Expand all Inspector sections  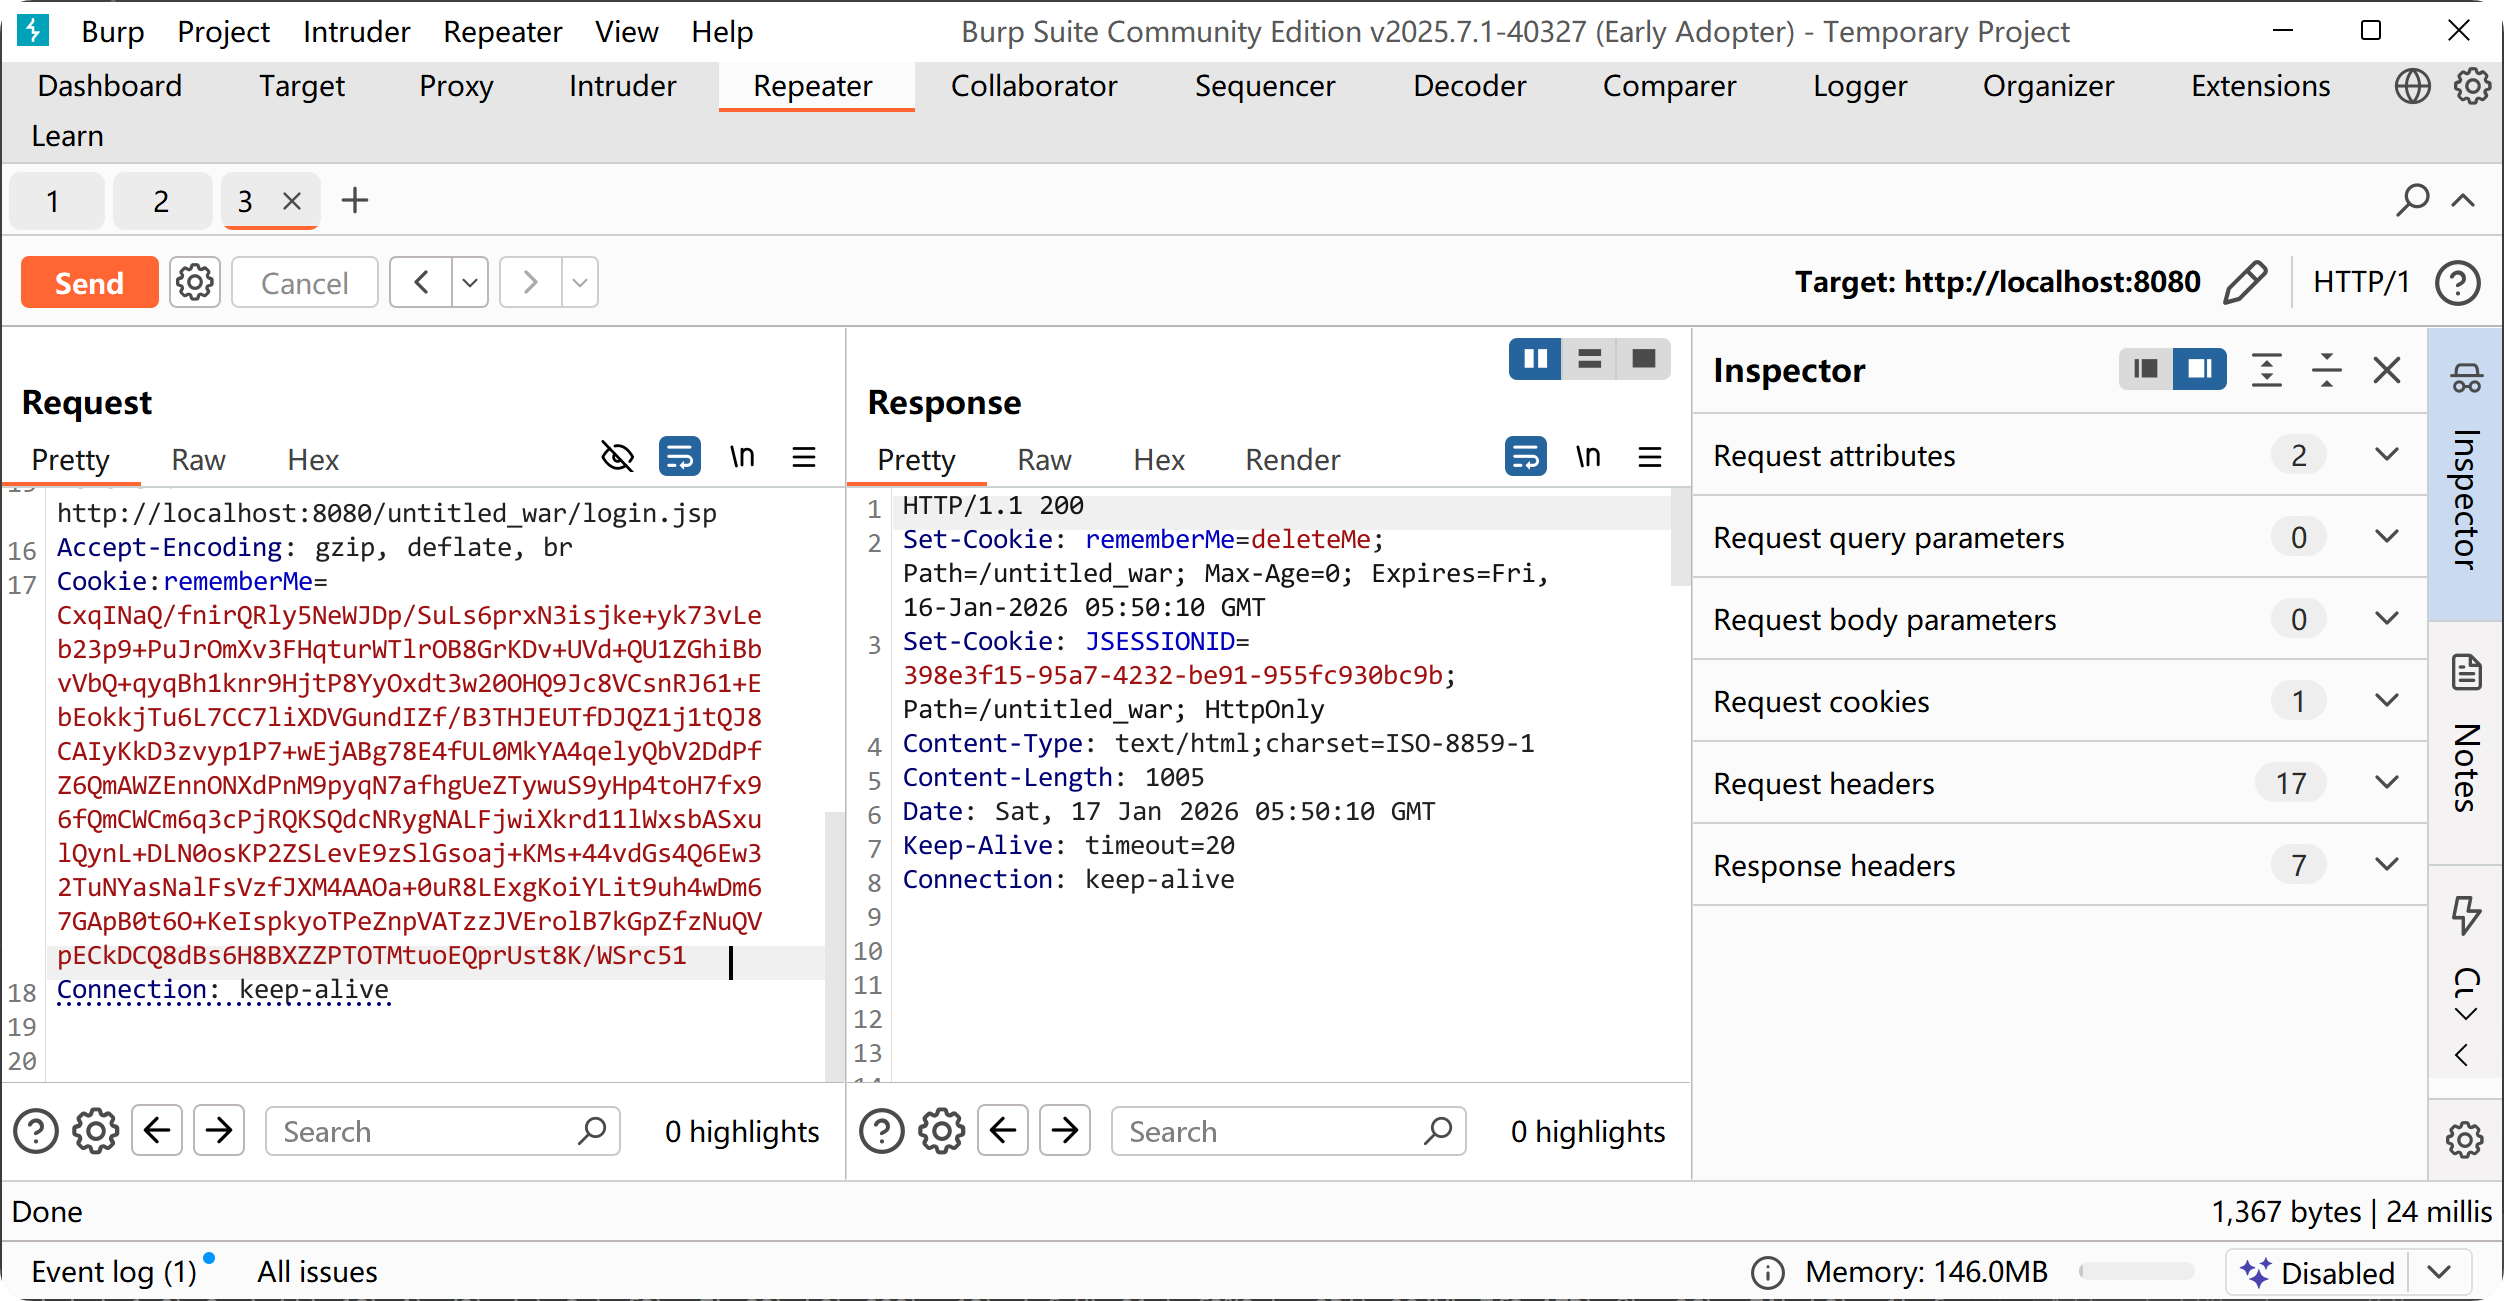(x=2266, y=370)
